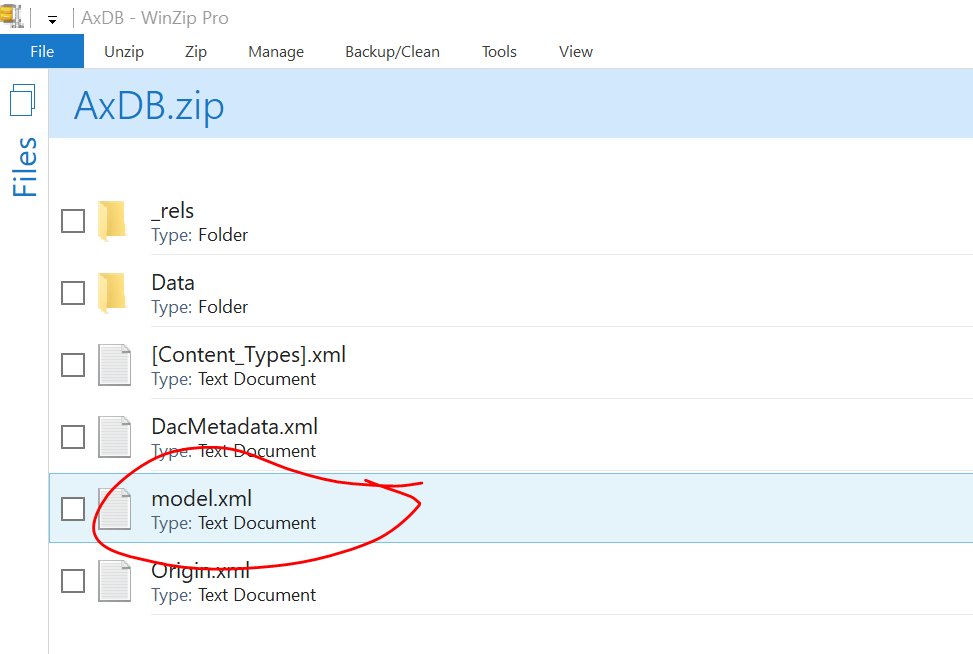Enable the Origin.xml checkbox

[73, 581]
